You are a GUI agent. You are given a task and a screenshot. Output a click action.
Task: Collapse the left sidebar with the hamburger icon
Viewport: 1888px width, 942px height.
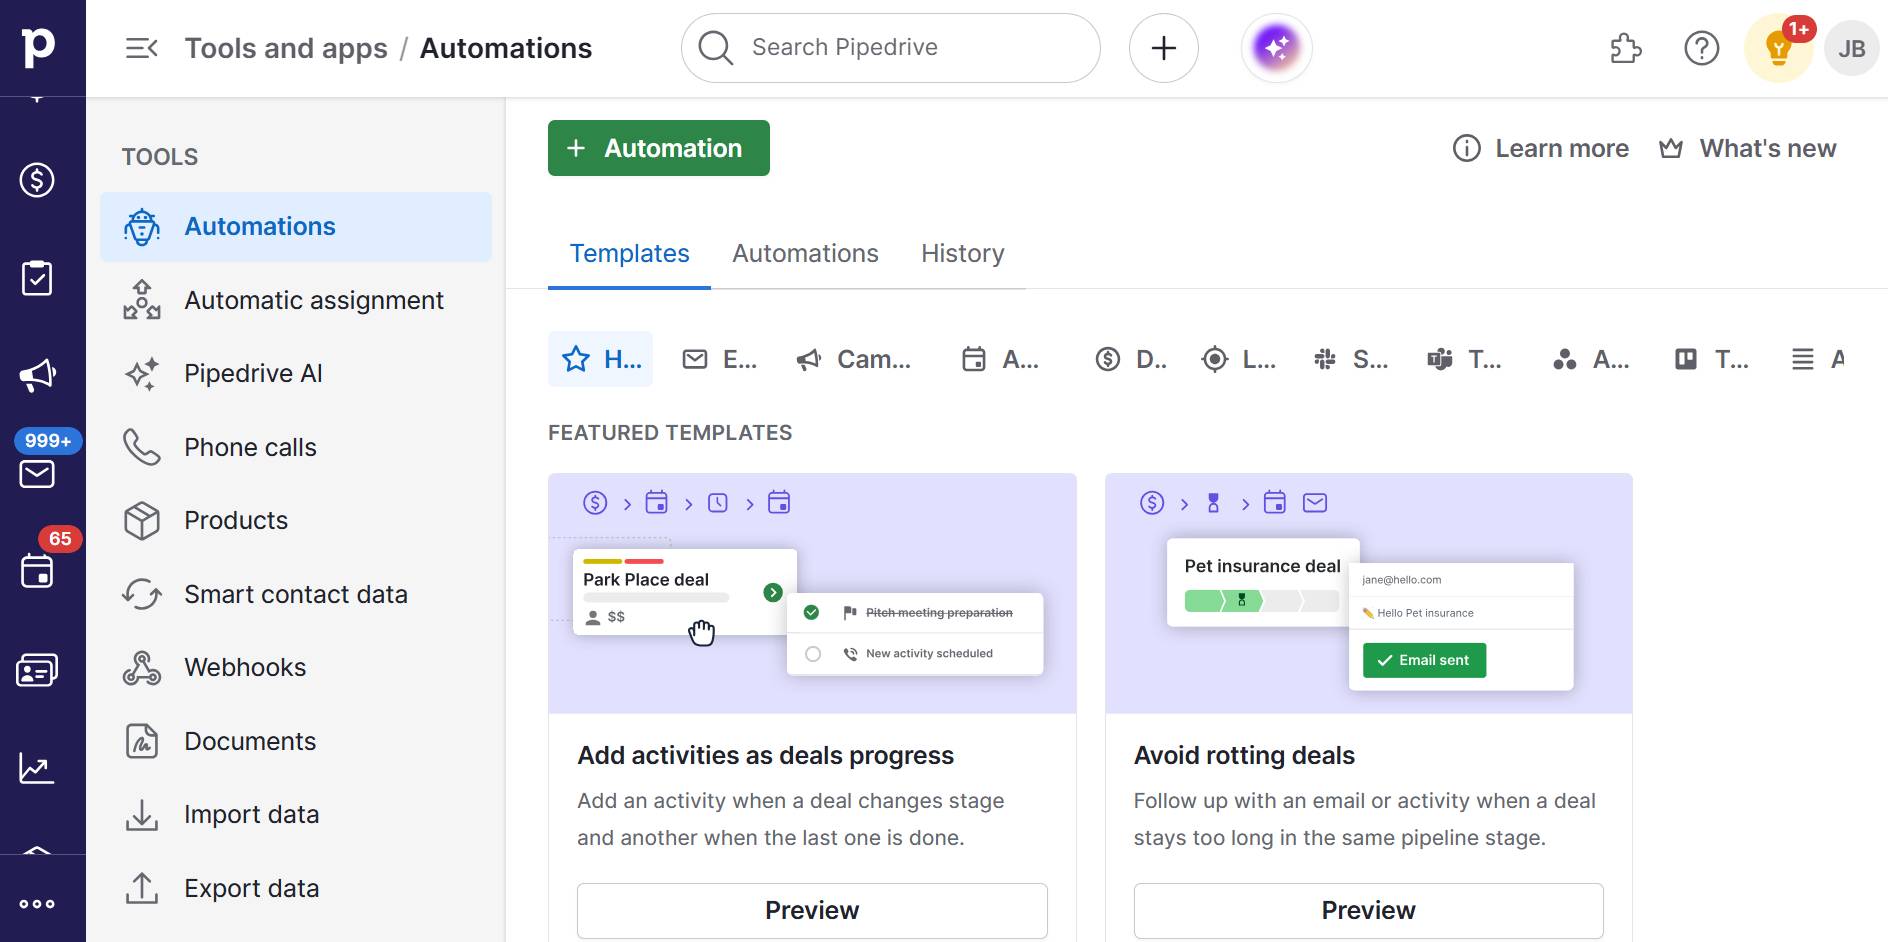(x=141, y=47)
